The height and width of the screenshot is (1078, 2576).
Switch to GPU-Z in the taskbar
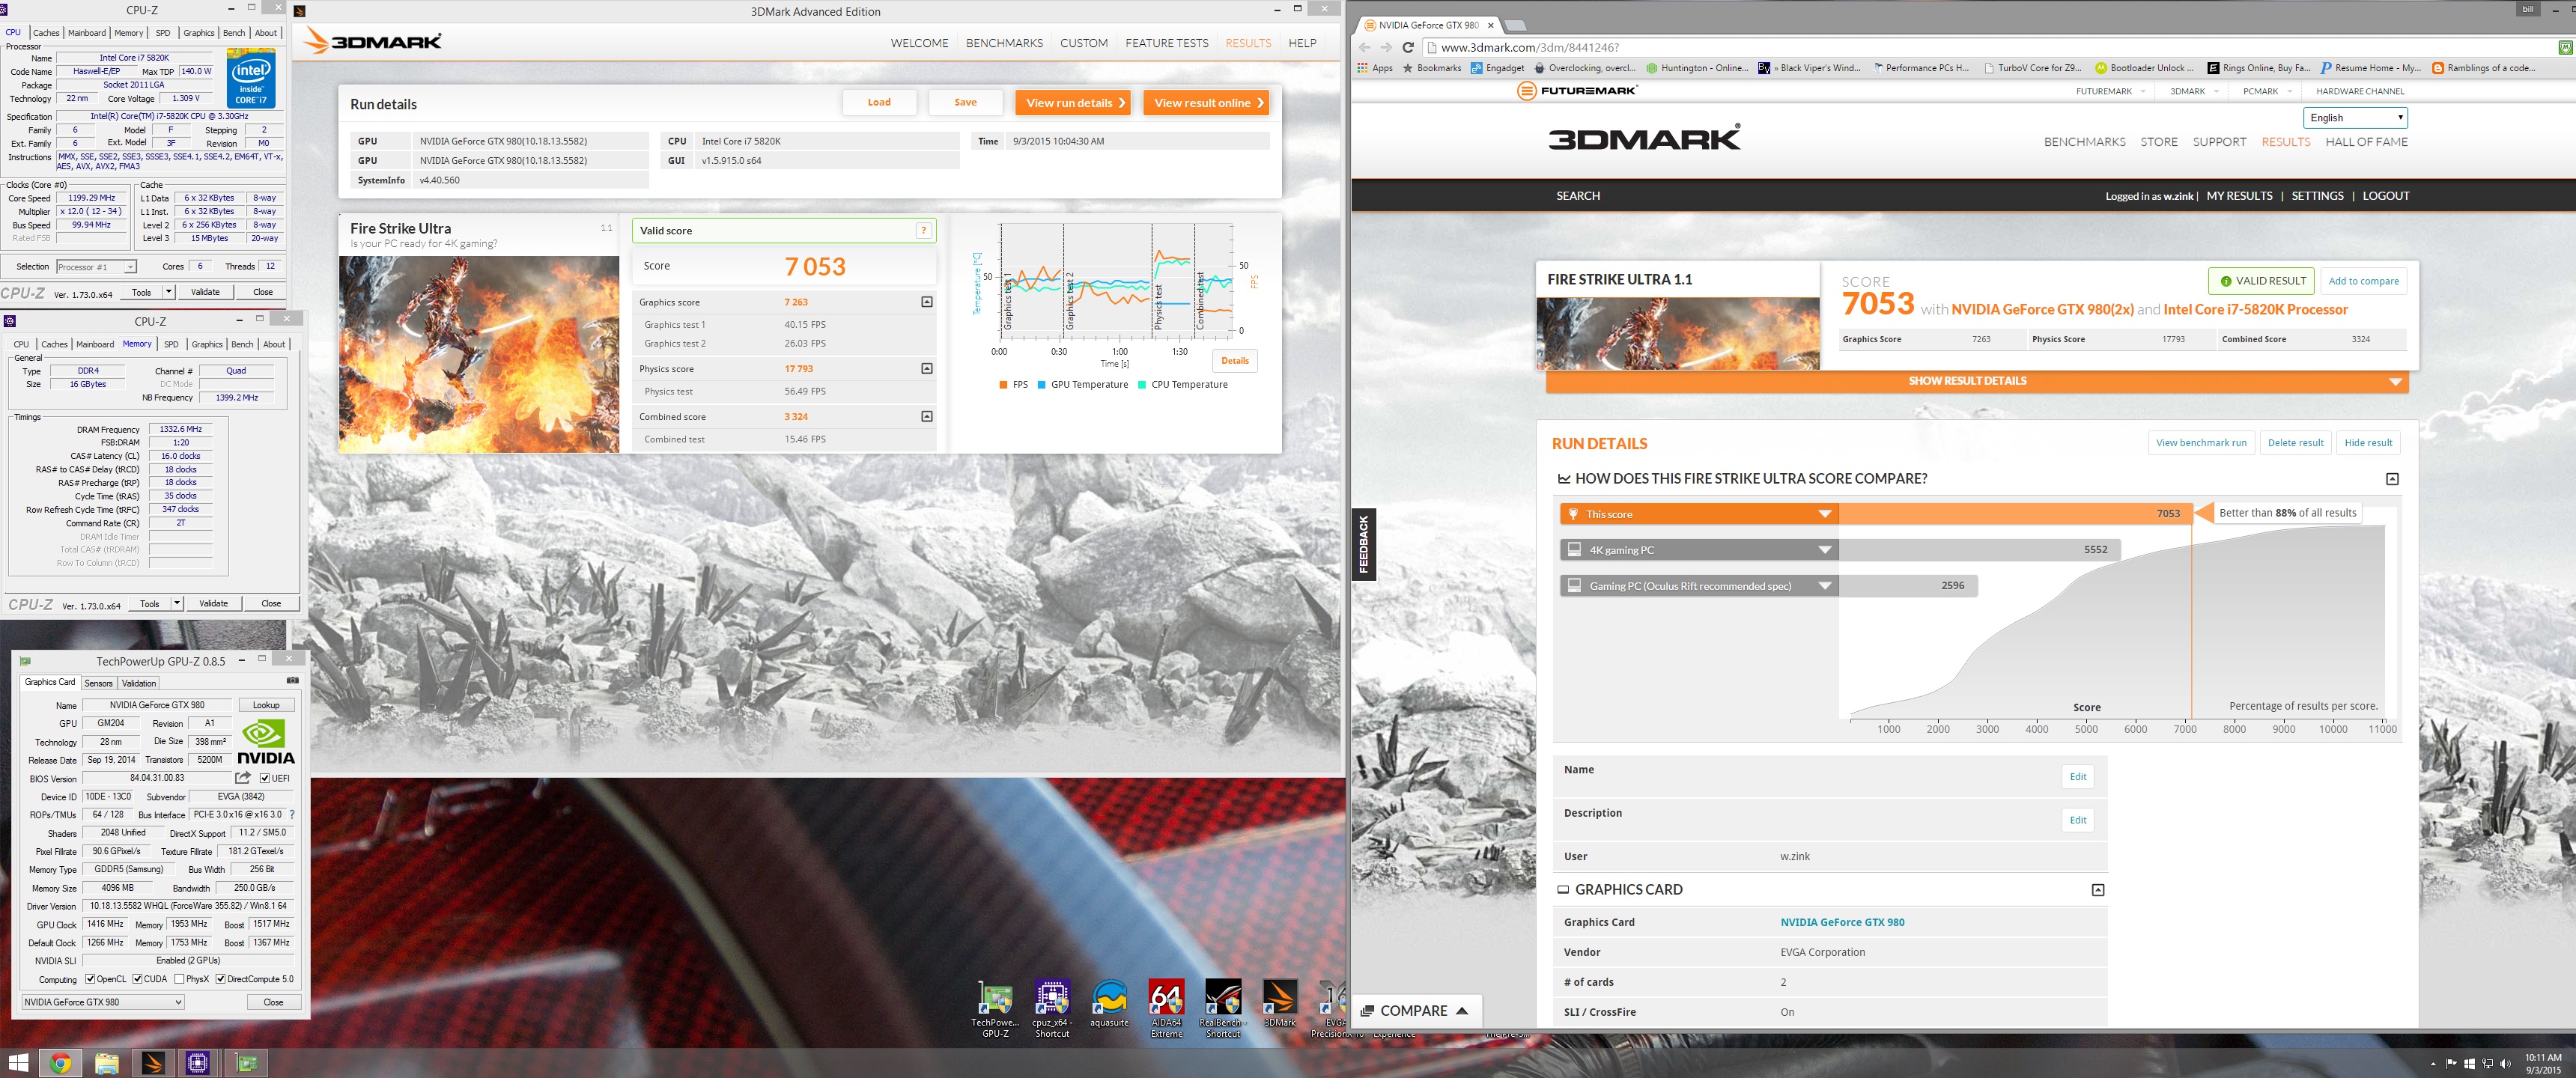point(245,1063)
